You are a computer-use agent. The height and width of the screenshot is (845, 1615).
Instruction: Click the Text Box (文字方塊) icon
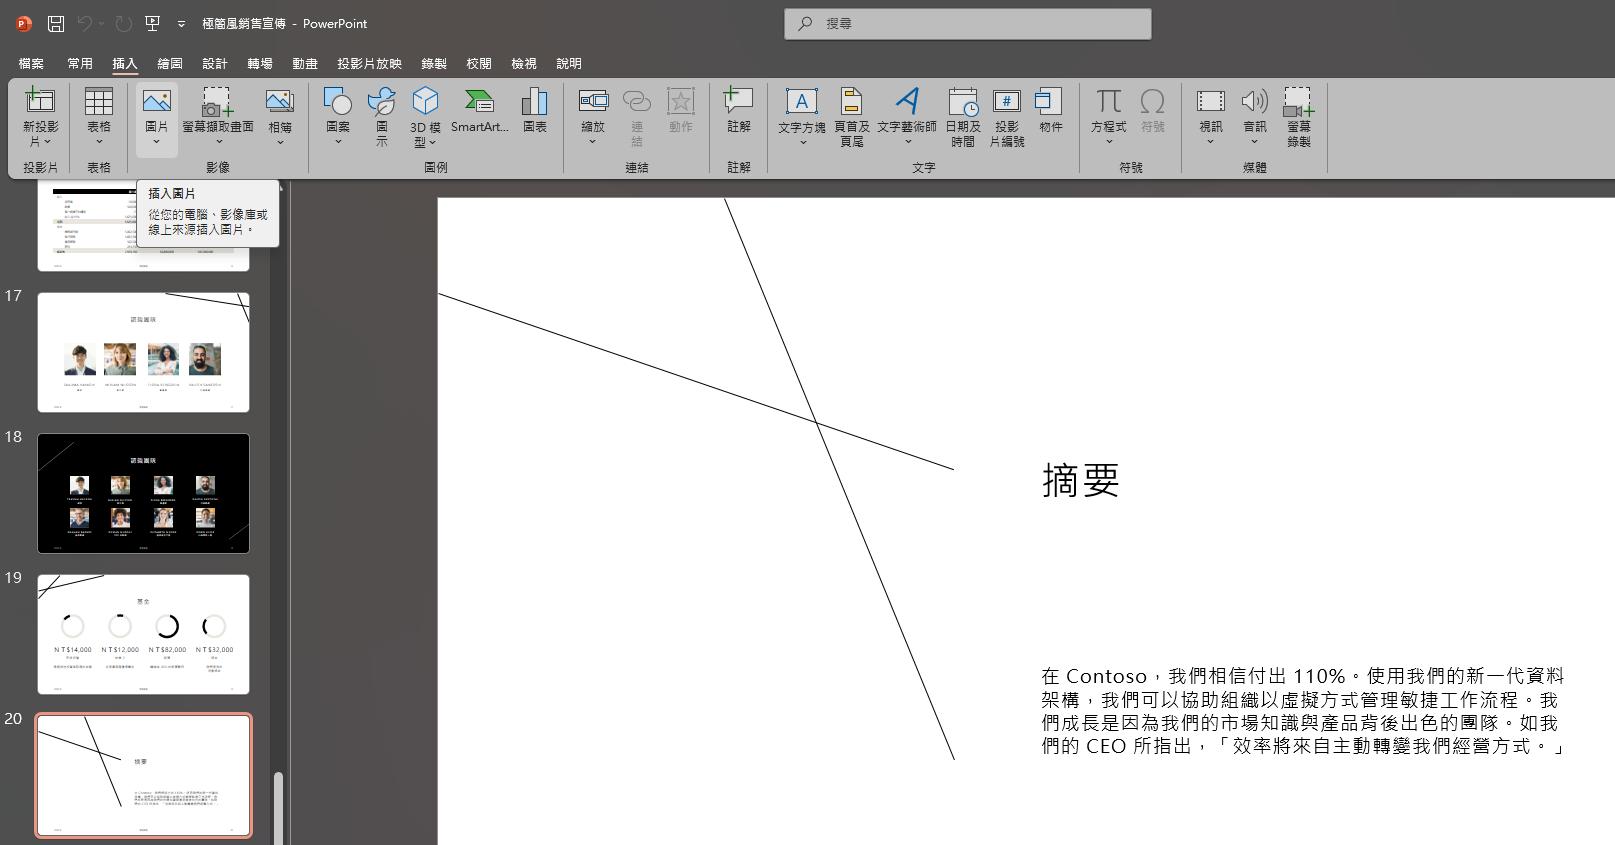pyautogui.click(x=802, y=100)
